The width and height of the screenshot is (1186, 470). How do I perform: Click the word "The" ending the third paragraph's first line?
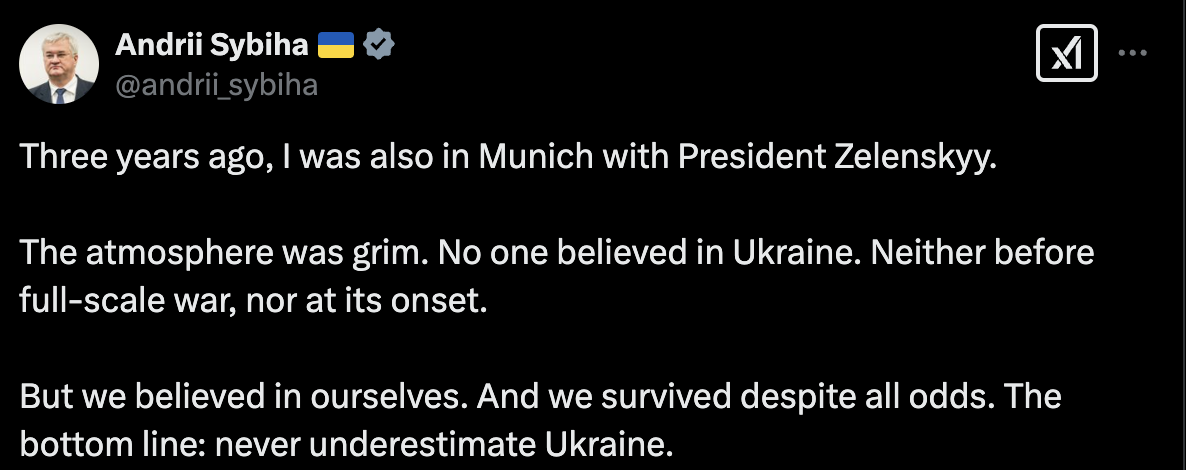pos(1030,396)
